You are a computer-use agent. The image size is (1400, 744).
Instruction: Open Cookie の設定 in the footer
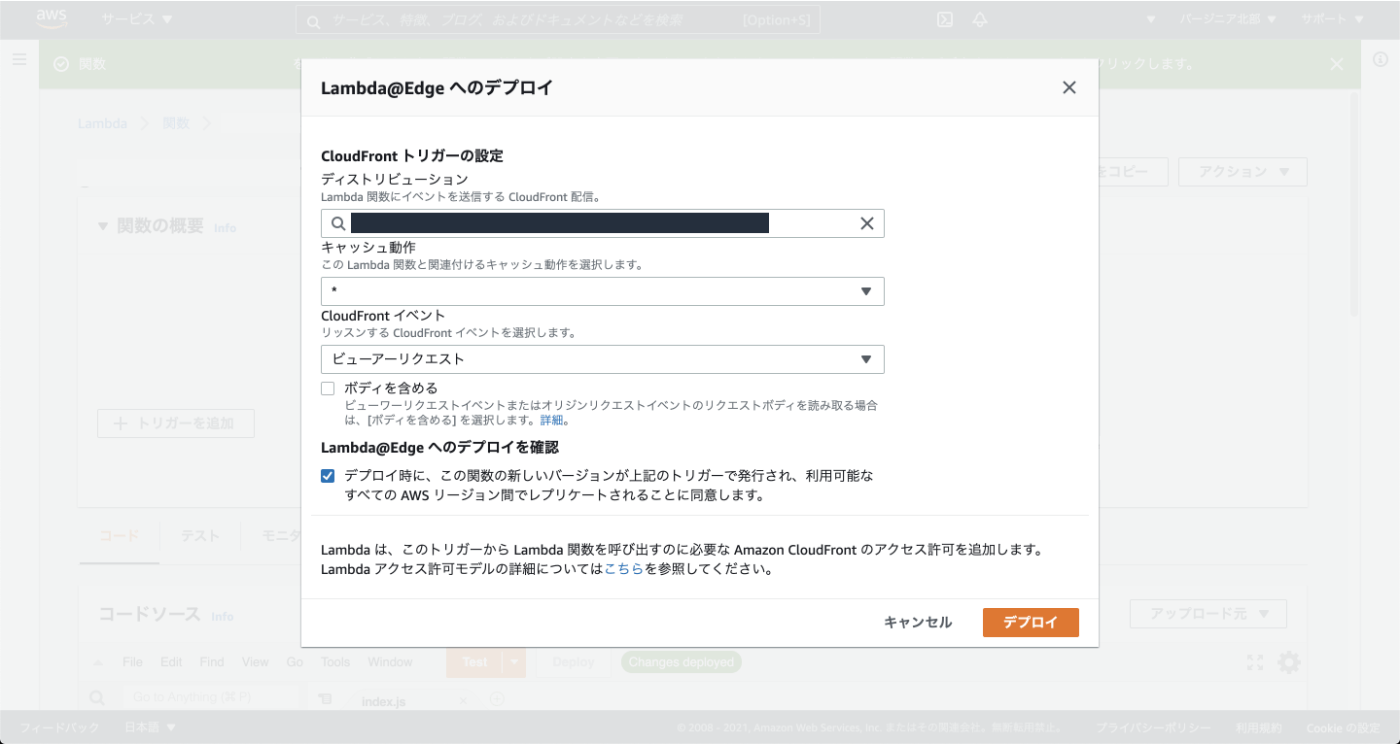click(x=1343, y=728)
